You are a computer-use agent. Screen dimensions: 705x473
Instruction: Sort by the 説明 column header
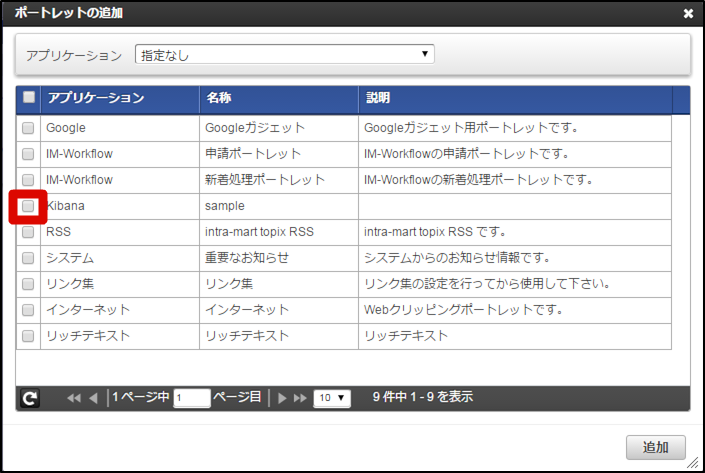516,100
